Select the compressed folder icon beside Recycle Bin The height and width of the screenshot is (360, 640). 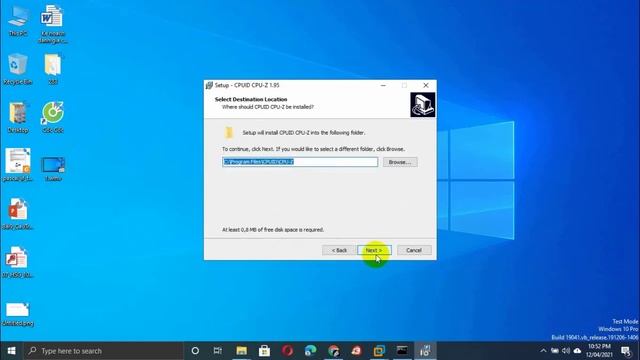coord(53,69)
